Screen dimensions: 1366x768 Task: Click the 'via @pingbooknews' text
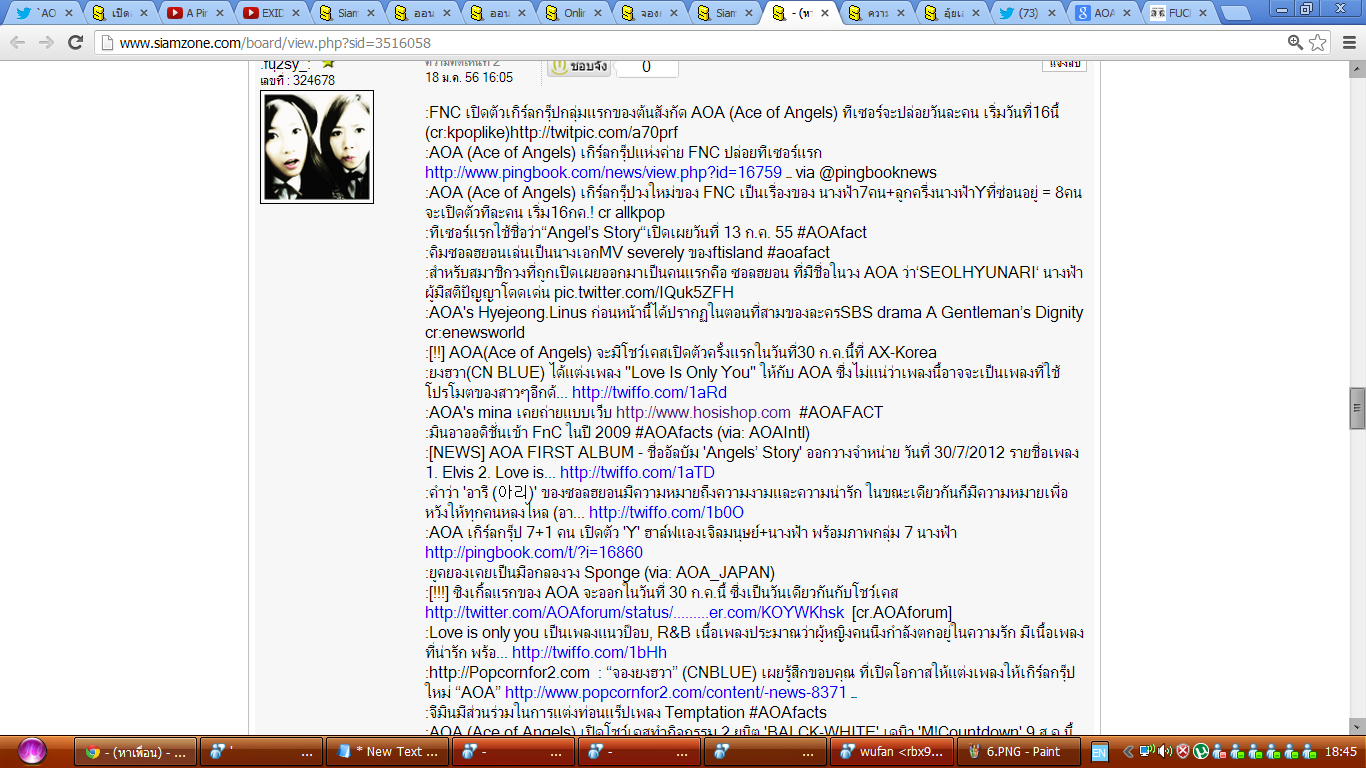(x=866, y=172)
